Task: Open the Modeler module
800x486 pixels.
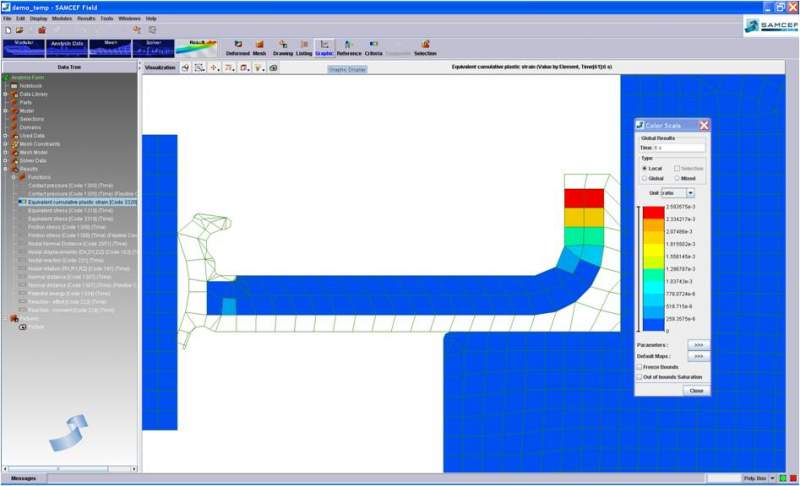Action: pyautogui.click(x=23, y=48)
